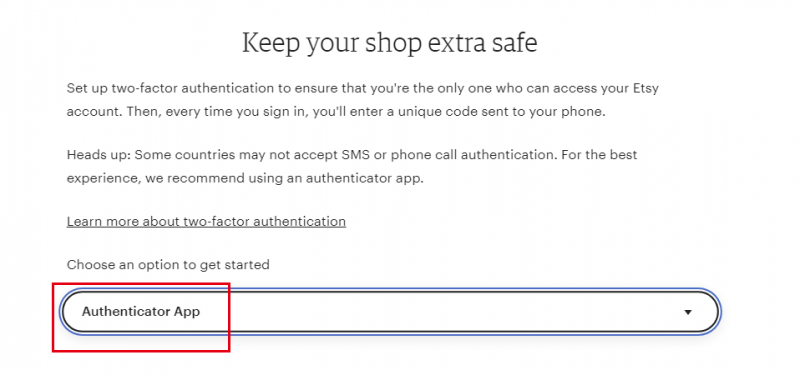Viewport: 800px width, 375px height.
Task: Click the 'Keep your shop extra safe' heading
Action: [x=389, y=43]
